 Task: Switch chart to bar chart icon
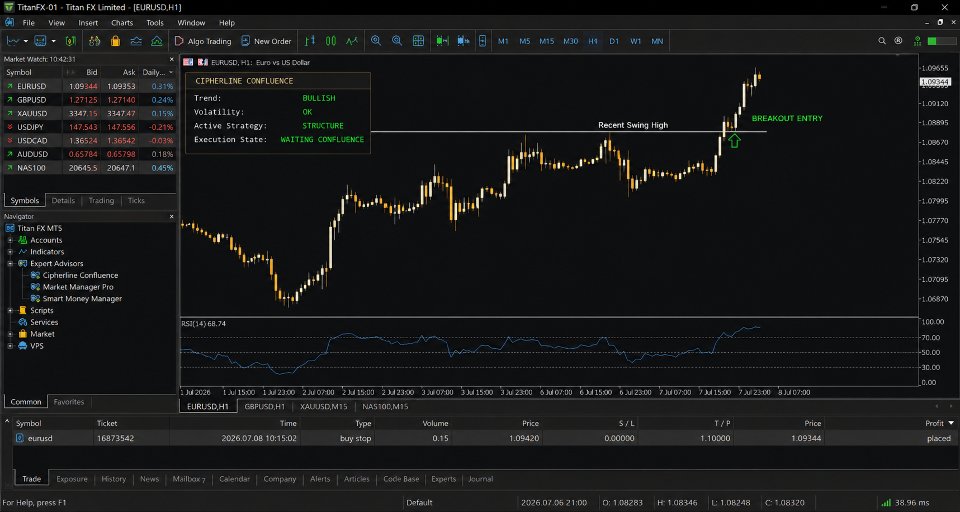310,41
